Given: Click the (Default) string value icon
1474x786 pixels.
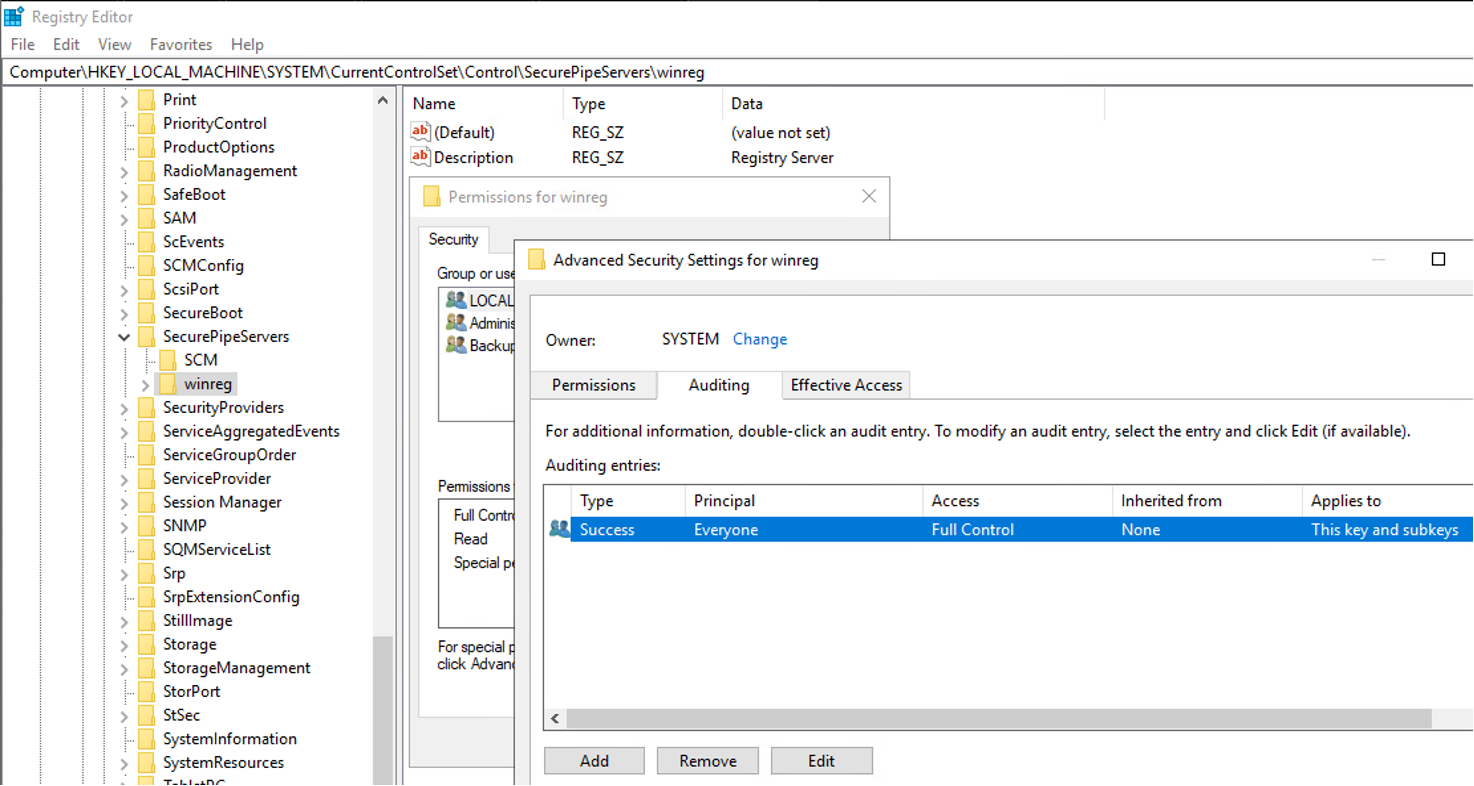Looking at the screenshot, I should pos(420,132).
